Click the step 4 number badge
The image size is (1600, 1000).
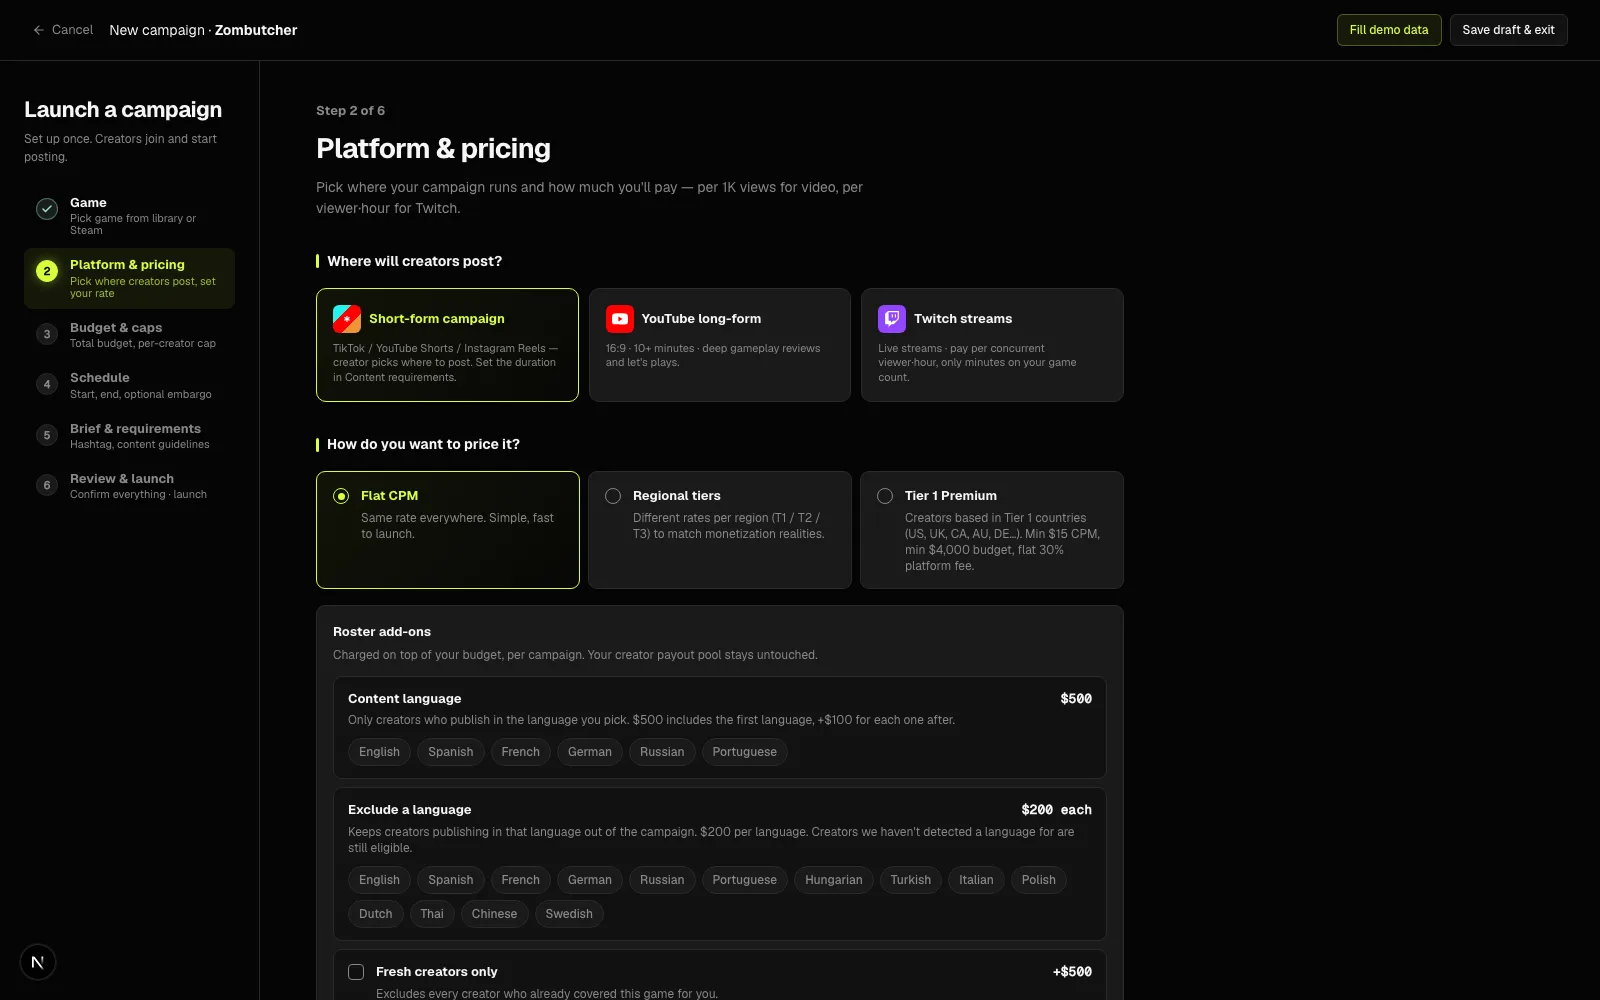(47, 384)
